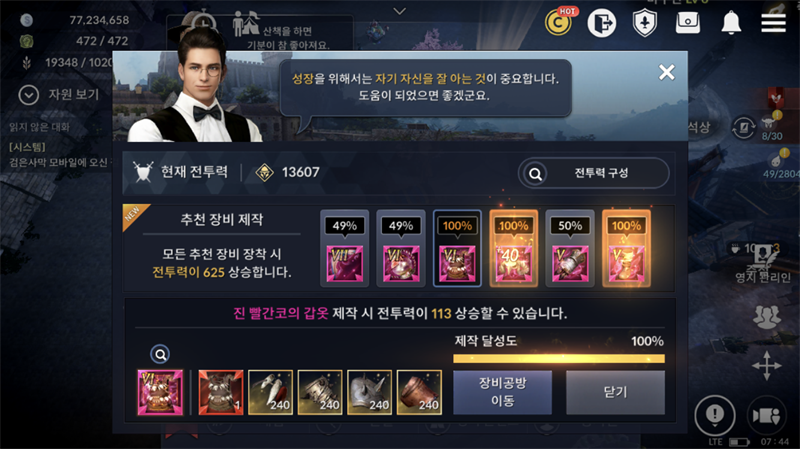Image resolution: width=800 pixels, height=449 pixels.
Task: Open the notification bell
Action: (x=731, y=22)
